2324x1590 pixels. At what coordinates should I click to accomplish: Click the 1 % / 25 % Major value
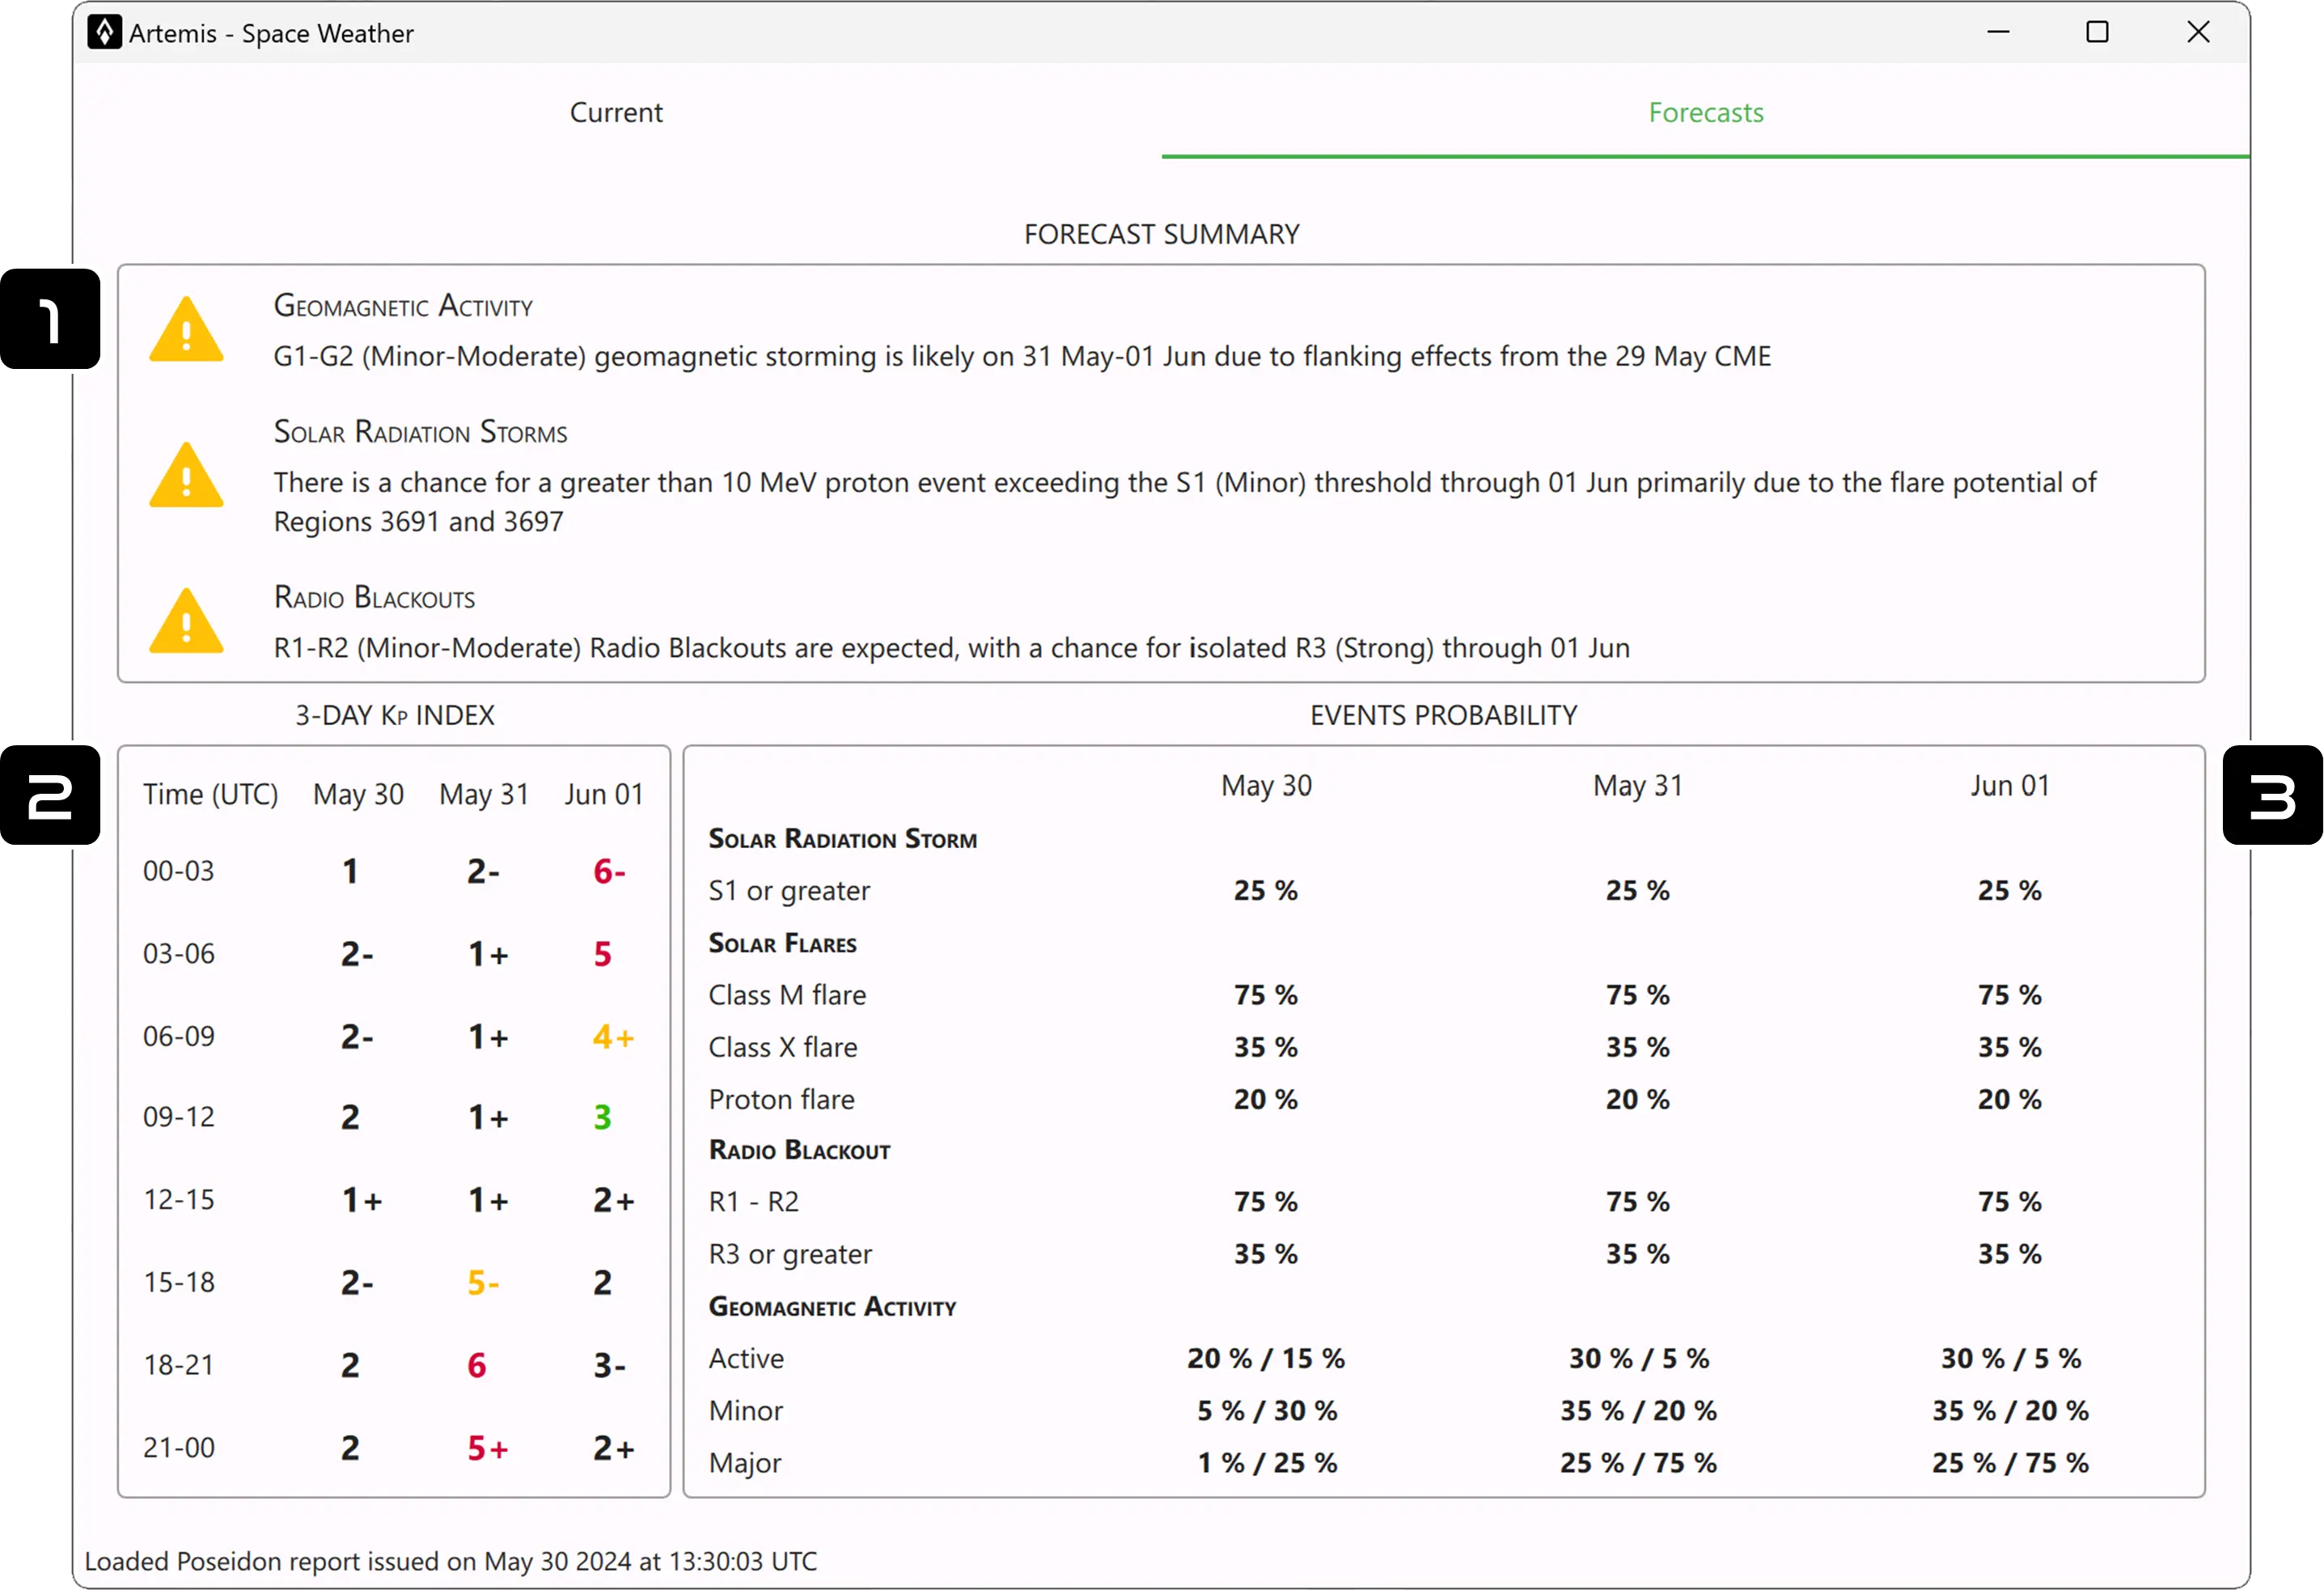tap(1267, 1463)
